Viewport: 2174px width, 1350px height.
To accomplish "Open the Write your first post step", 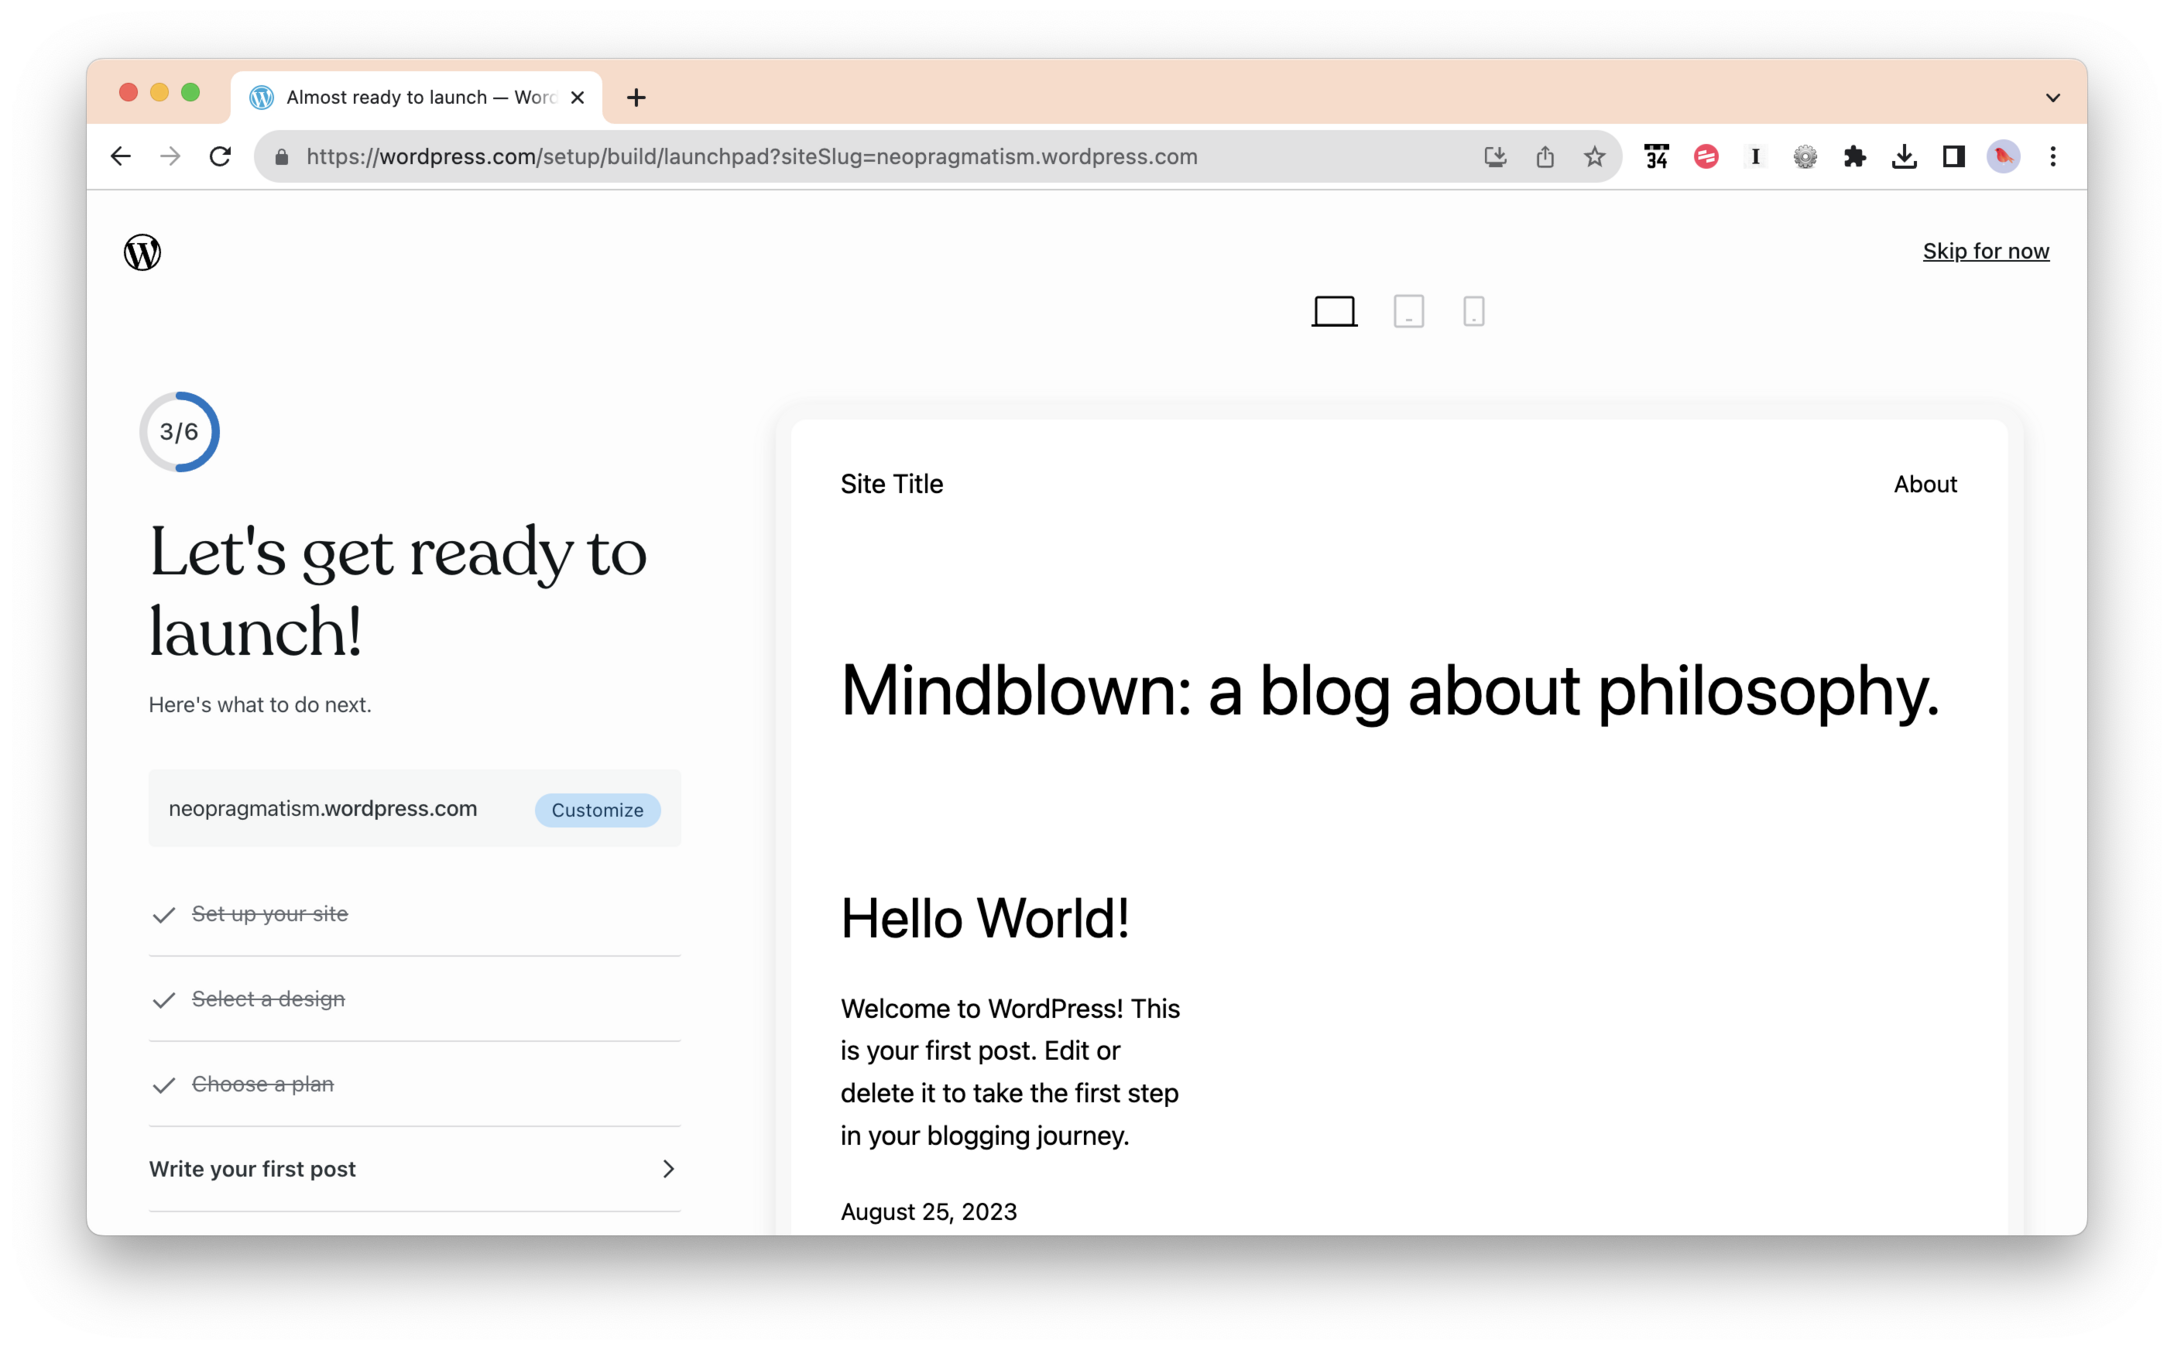I will (x=414, y=1169).
